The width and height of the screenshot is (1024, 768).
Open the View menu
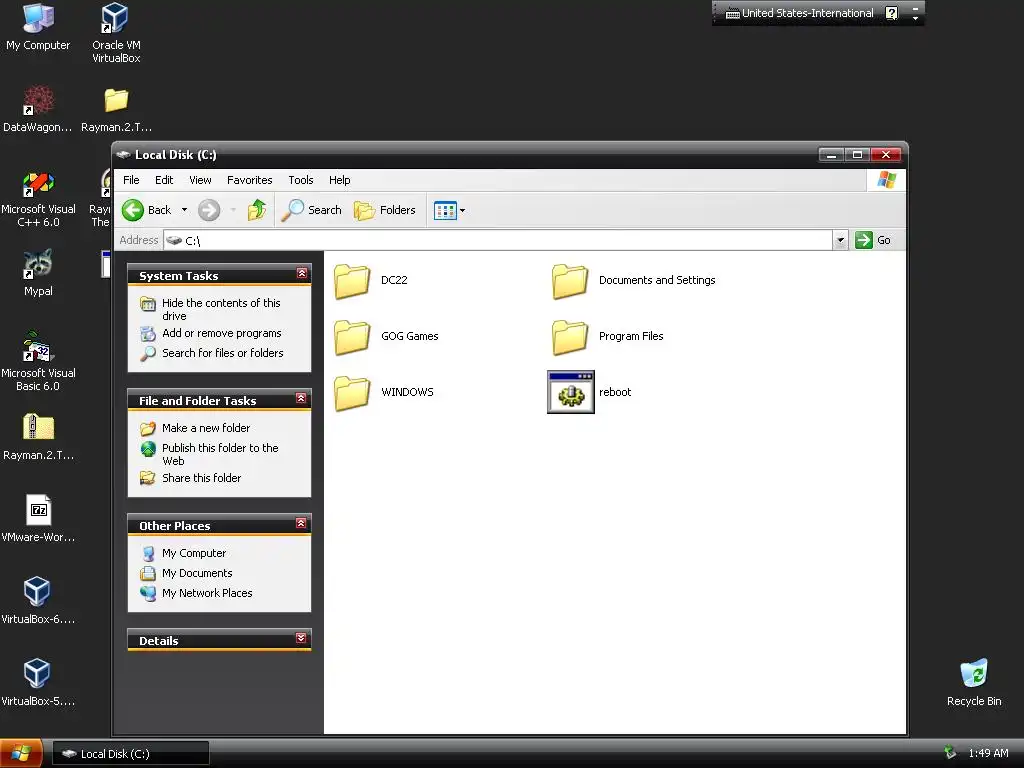pos(200,180)
